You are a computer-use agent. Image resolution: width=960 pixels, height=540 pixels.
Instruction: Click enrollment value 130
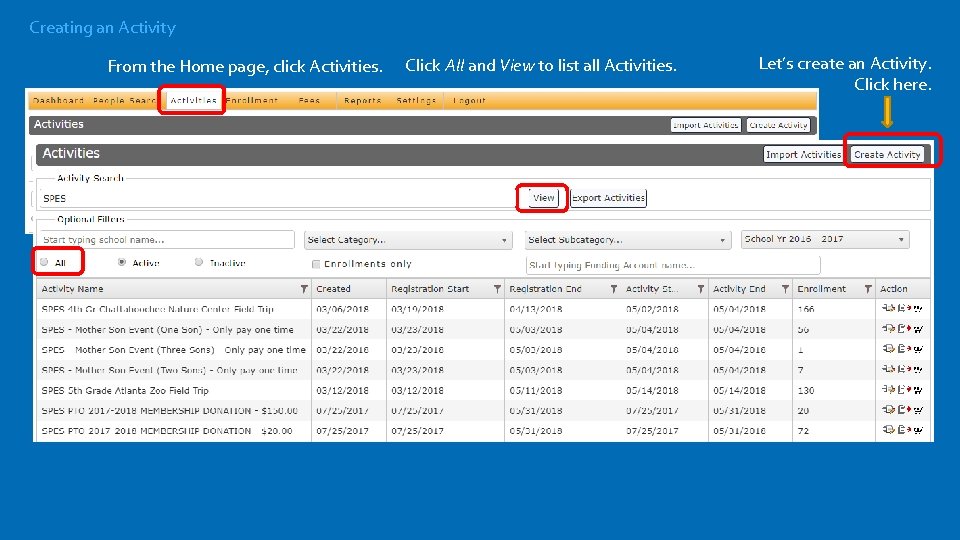pyautogui.click(x=806, y=391)
